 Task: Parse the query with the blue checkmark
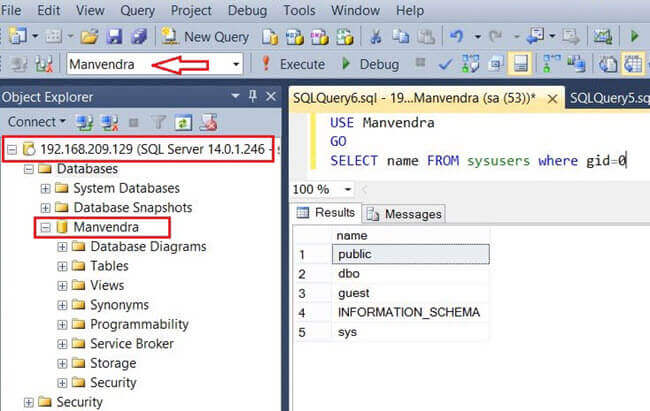tap(446, 64)
